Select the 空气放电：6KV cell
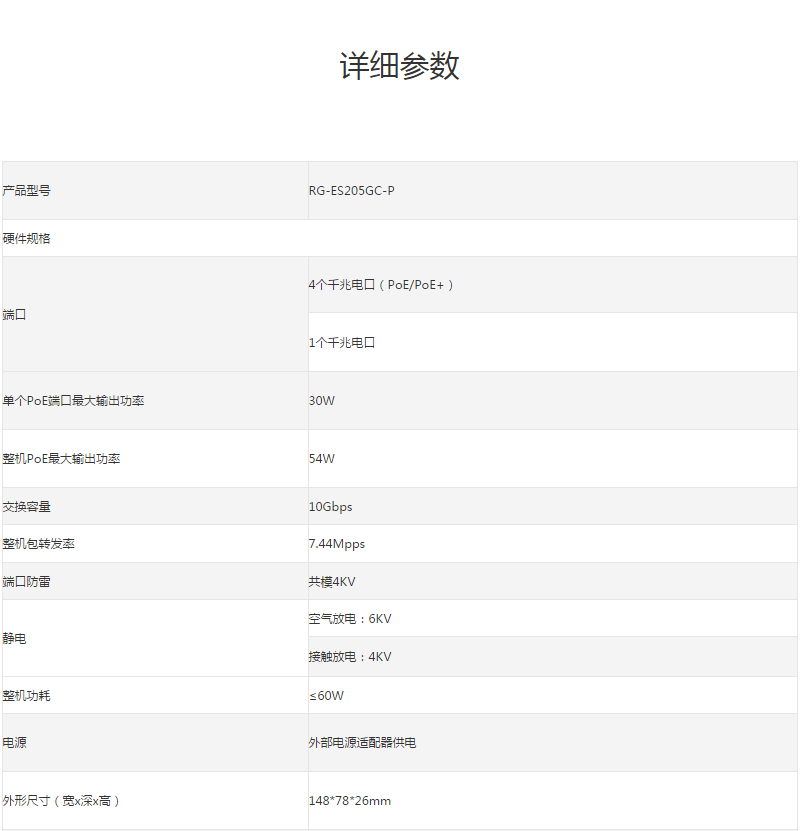The height and width of the screenshot is (831, 800). (553, 618)
